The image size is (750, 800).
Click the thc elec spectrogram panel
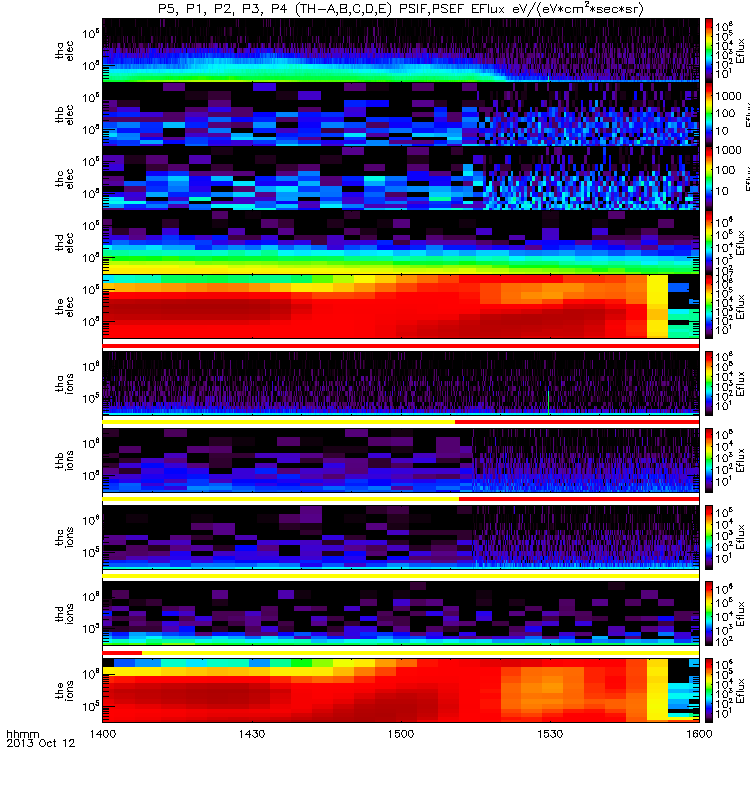(x=401, y=178)
